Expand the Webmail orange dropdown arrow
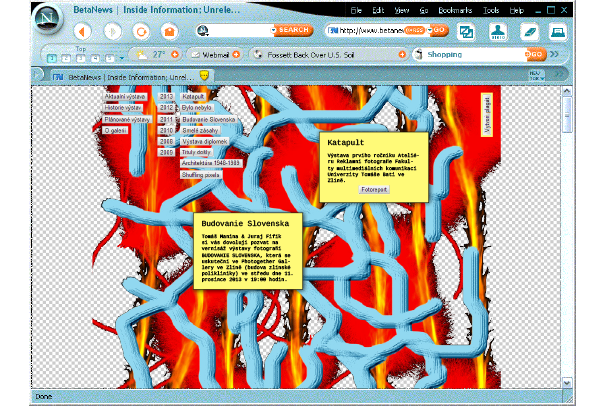The height and width of the screenshot is (406, 606). coord(235,54)
